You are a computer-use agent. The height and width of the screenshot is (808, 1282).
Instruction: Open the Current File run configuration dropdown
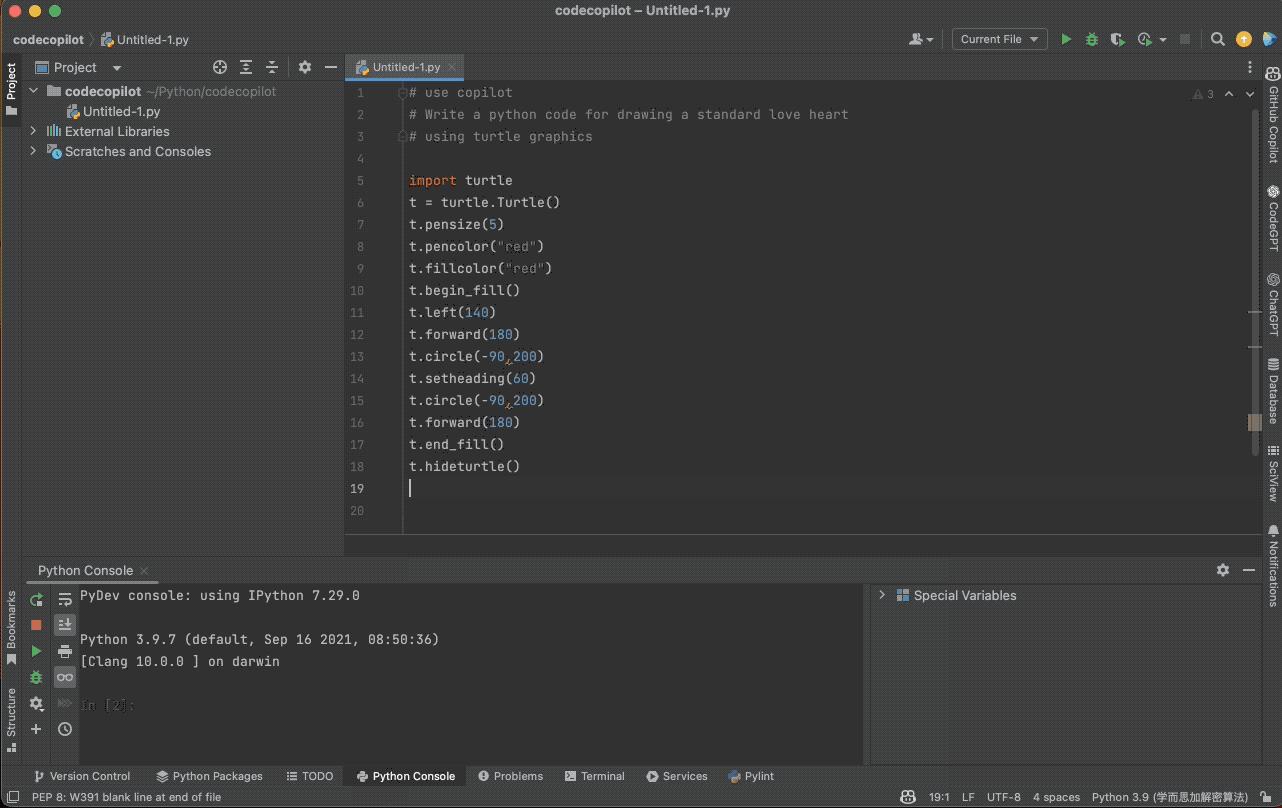[x=999, y=40]
